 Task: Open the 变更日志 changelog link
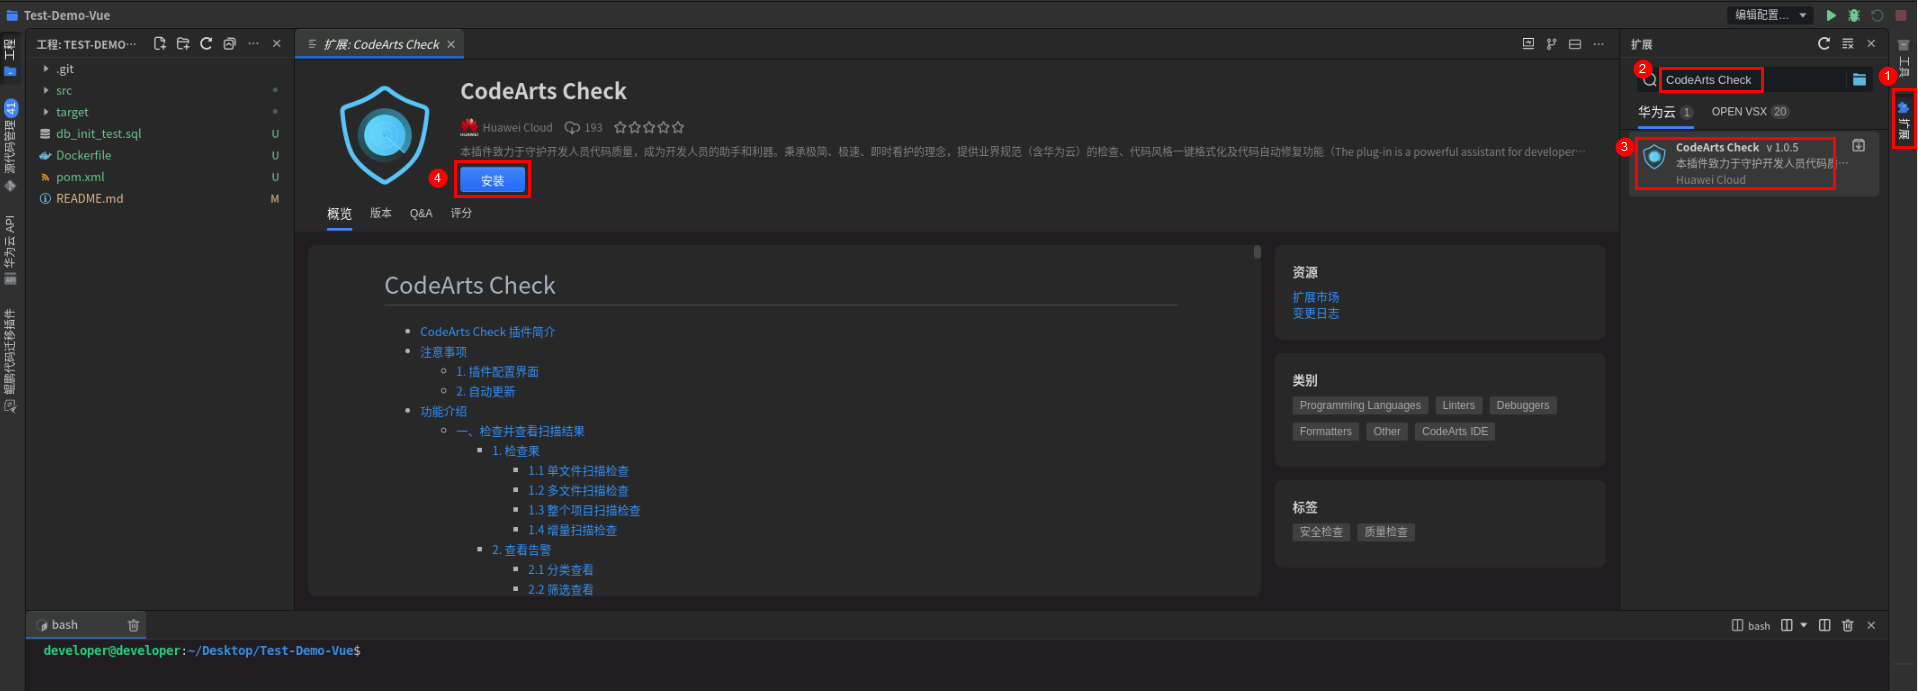click(1315, 313)
